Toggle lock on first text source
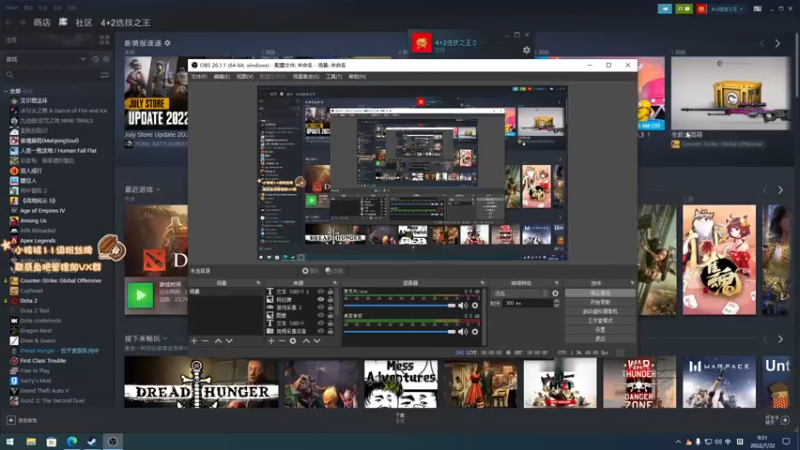 coord(330,292)
